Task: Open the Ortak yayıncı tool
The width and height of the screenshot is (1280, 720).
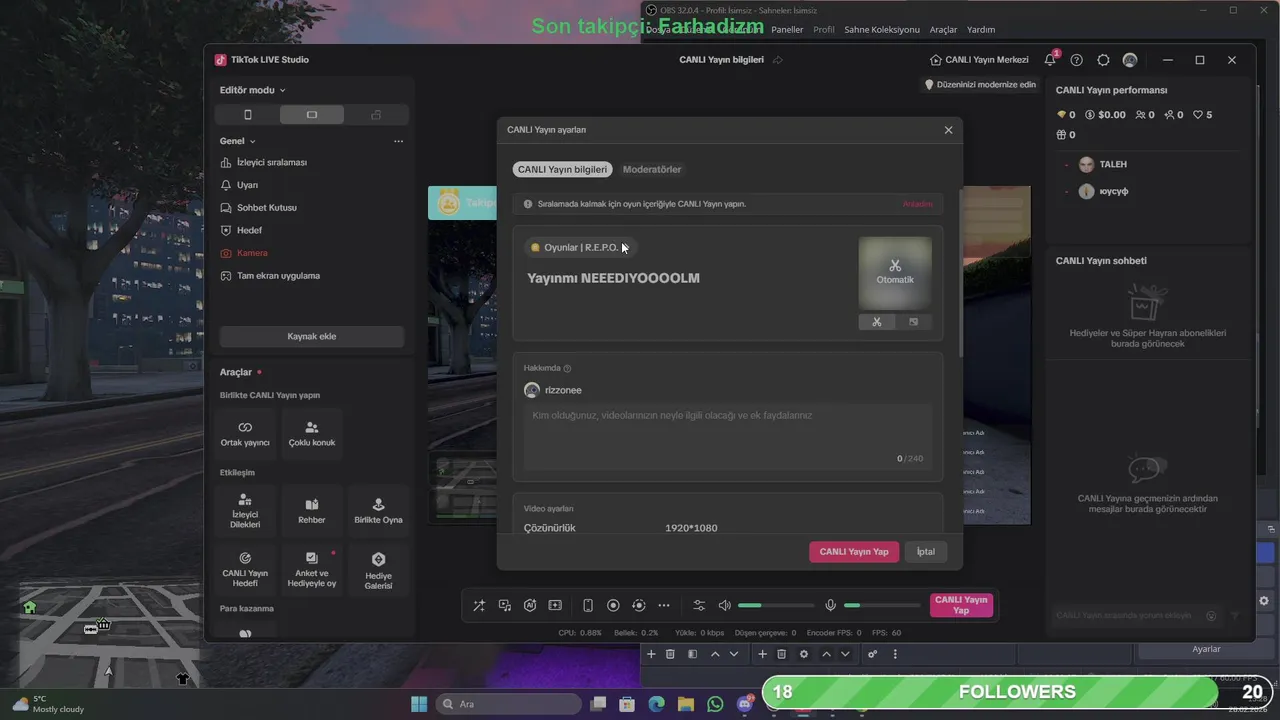Action: coord(245,434)
